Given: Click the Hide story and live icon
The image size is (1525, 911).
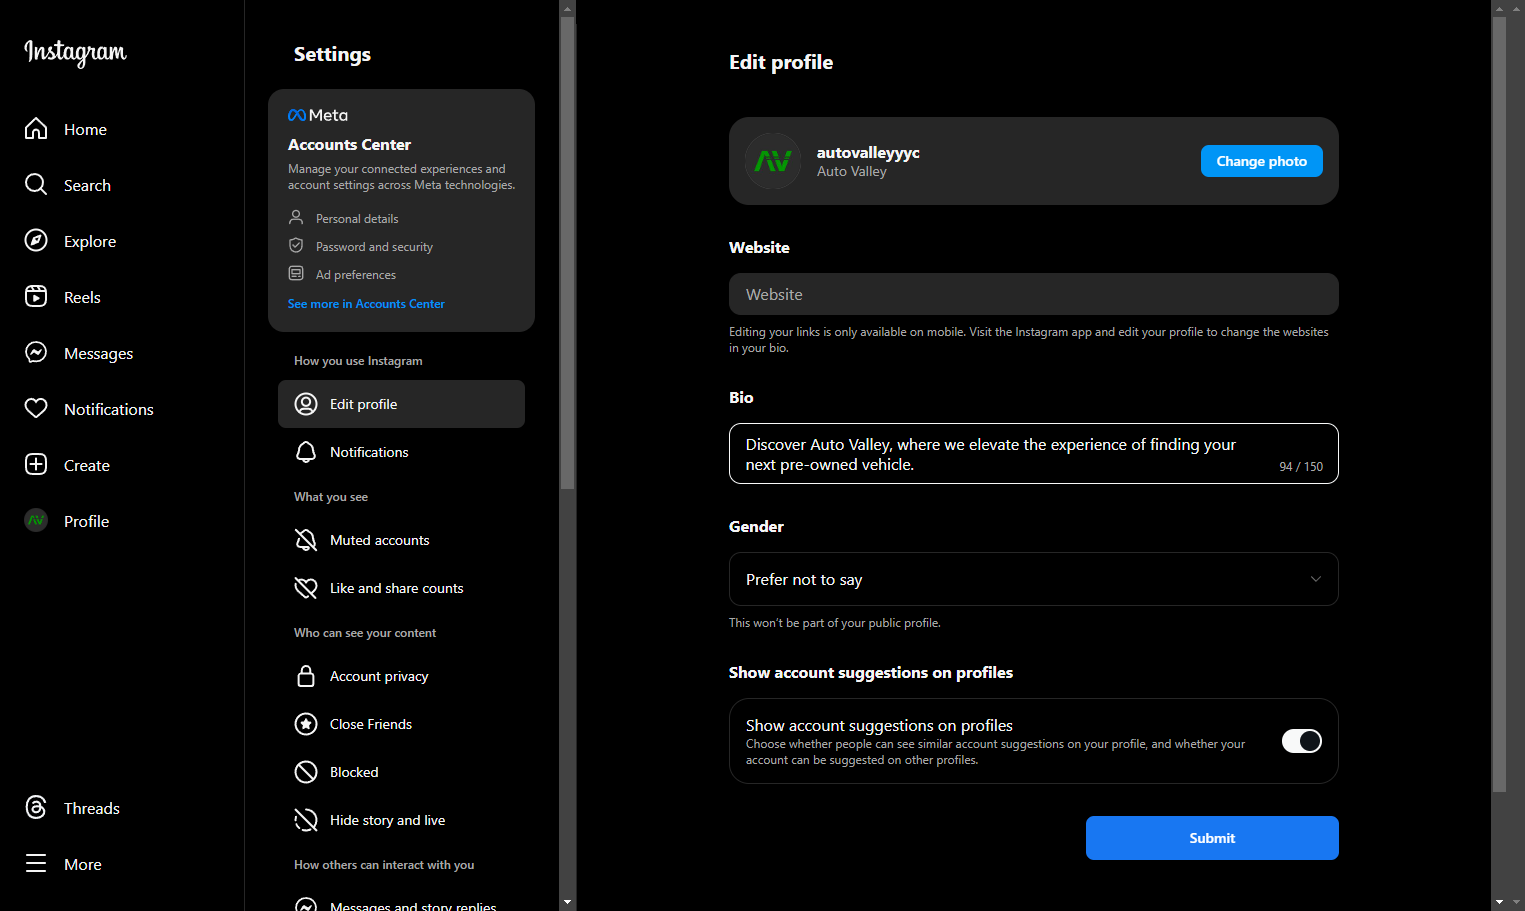Looking at the screenshot, I should (x=306, y=820).
